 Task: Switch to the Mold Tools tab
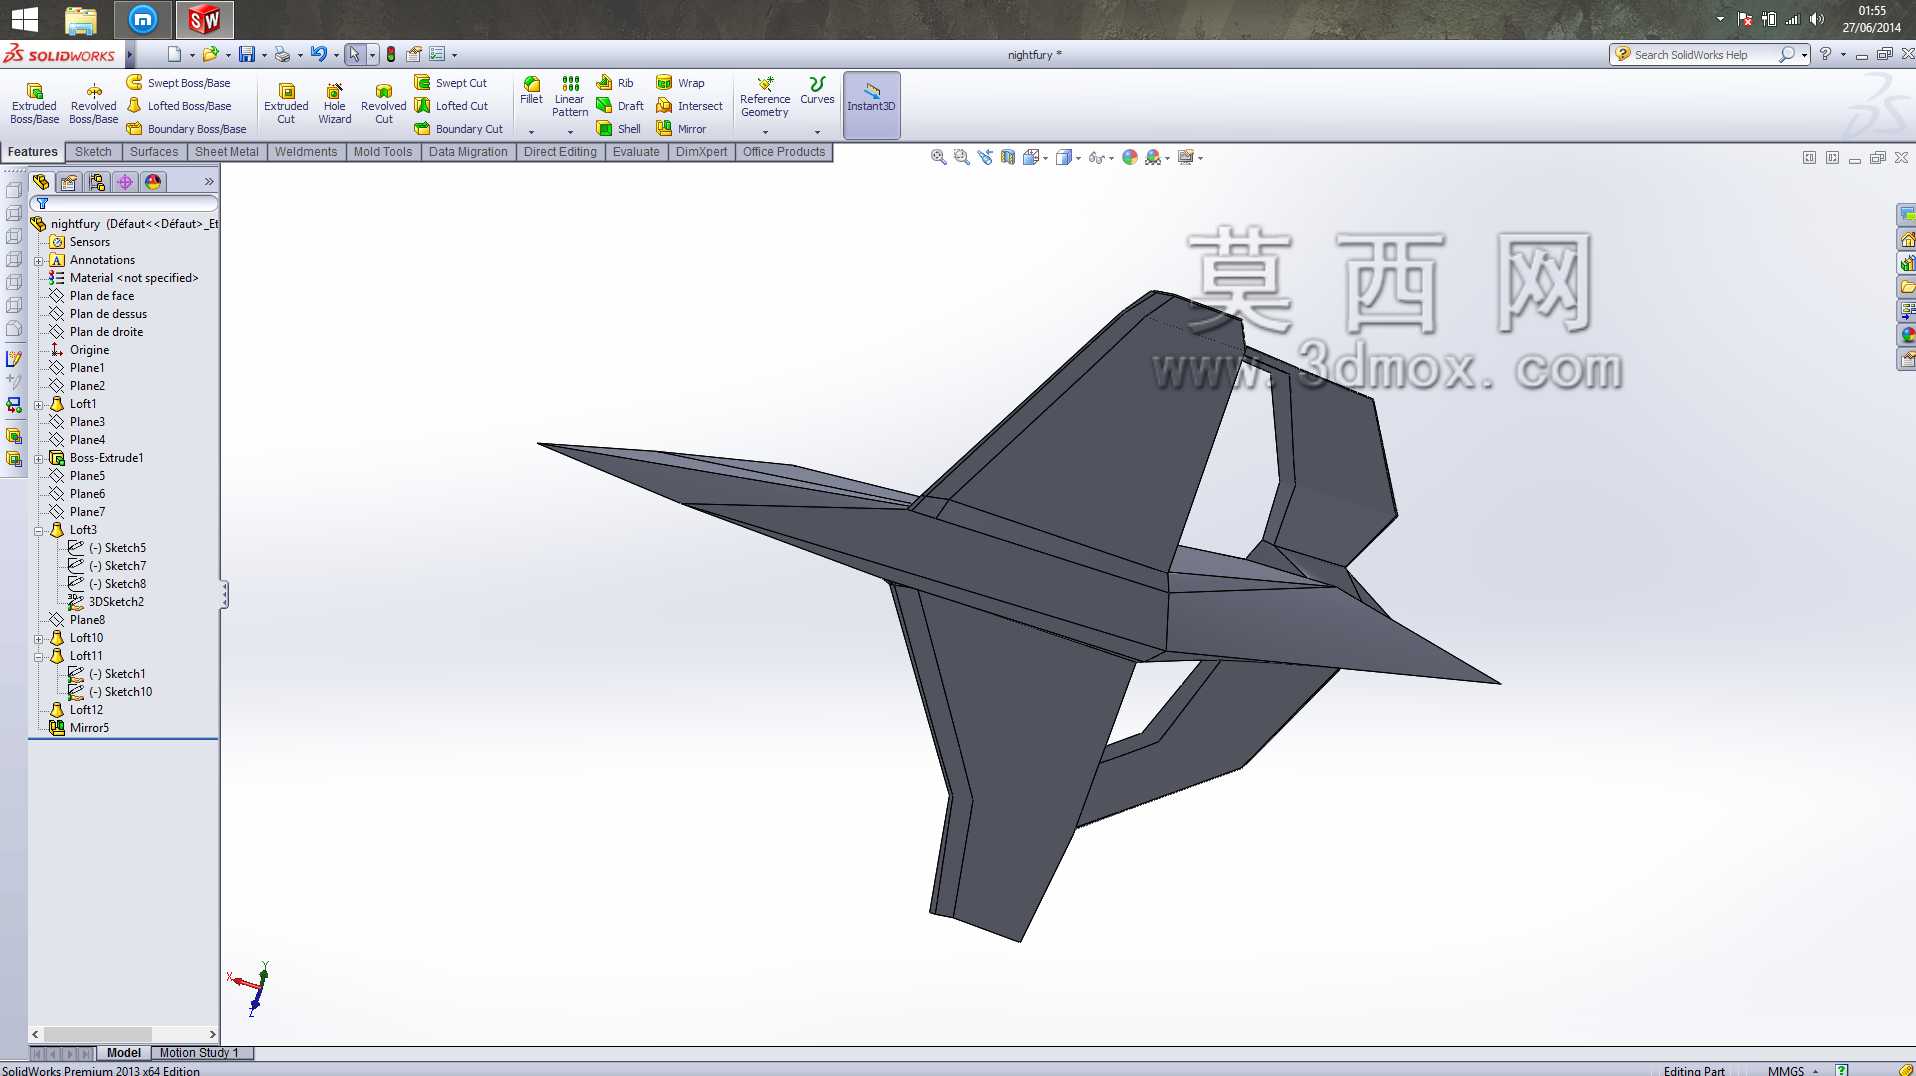pos(383,152)
